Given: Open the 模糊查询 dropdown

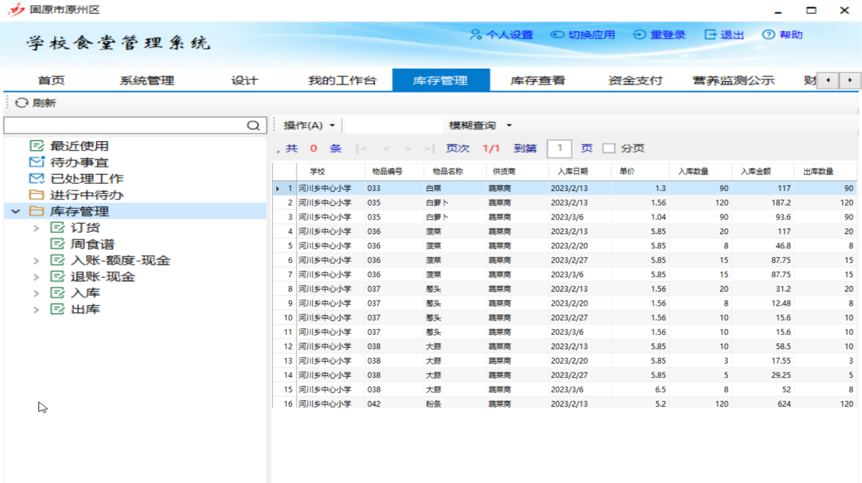Looking at the screenshot, I should coord(480,126).
